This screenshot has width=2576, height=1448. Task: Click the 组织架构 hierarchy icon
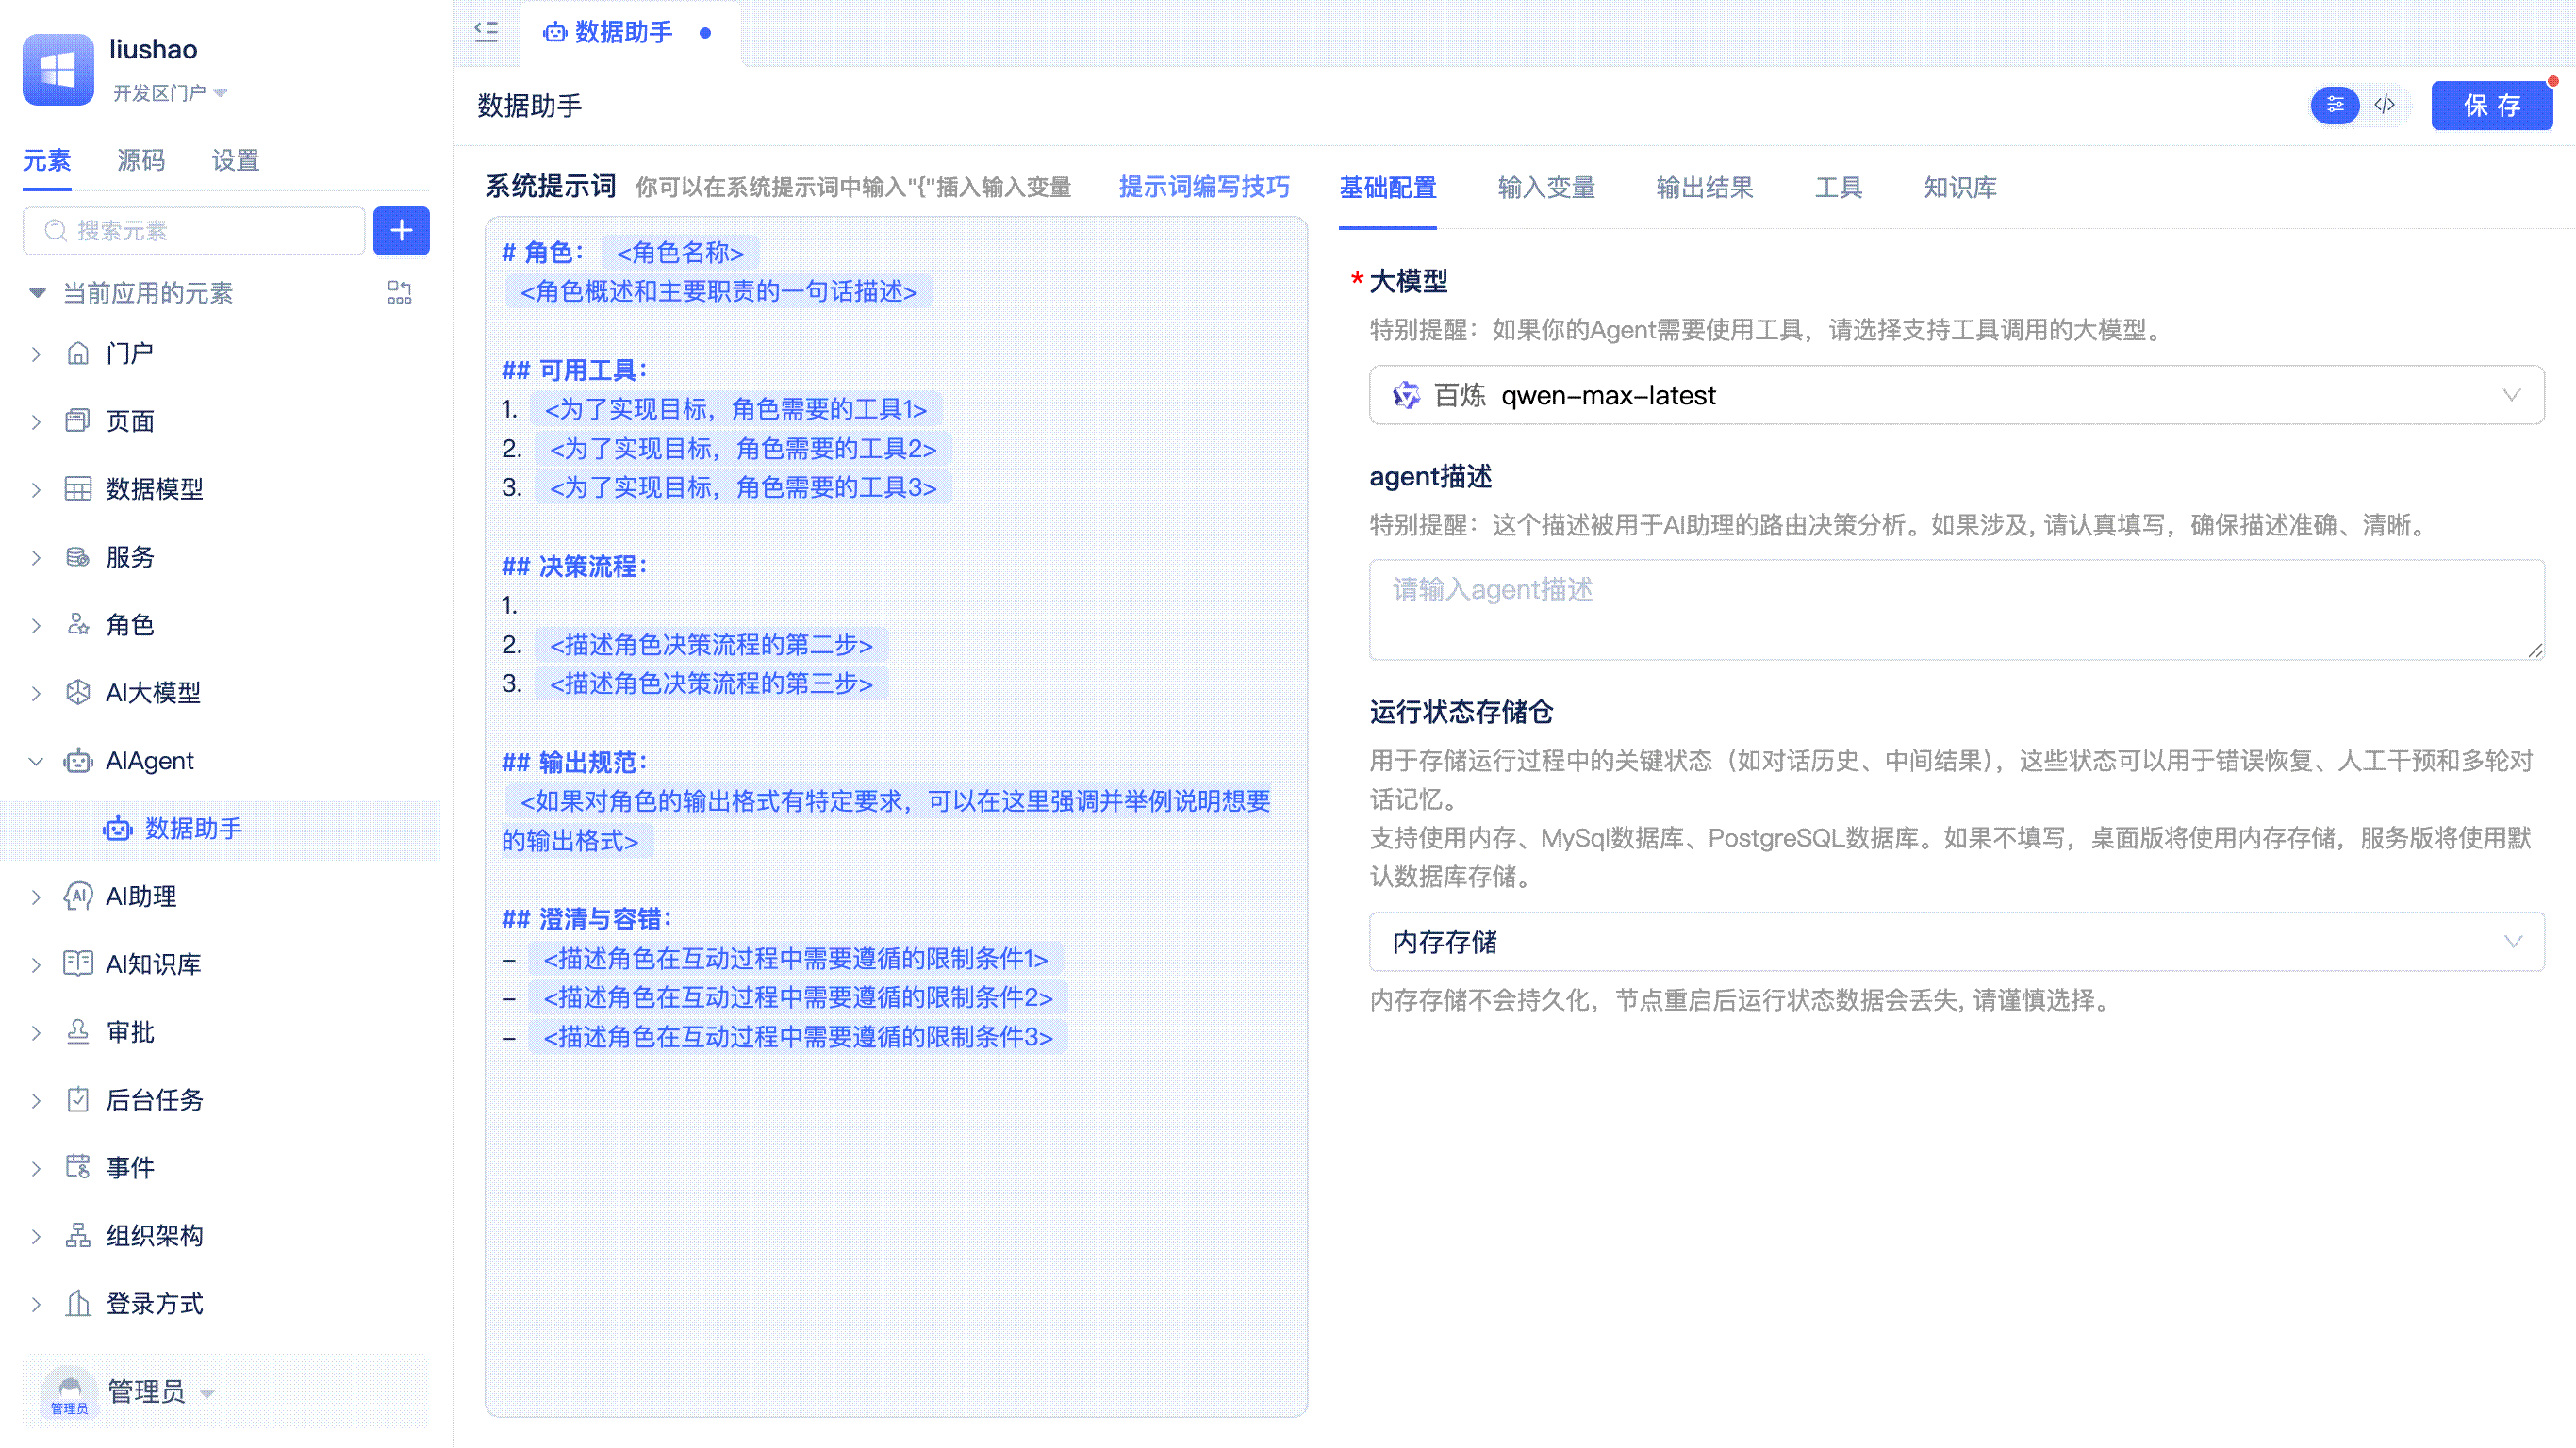point(78,1236)
